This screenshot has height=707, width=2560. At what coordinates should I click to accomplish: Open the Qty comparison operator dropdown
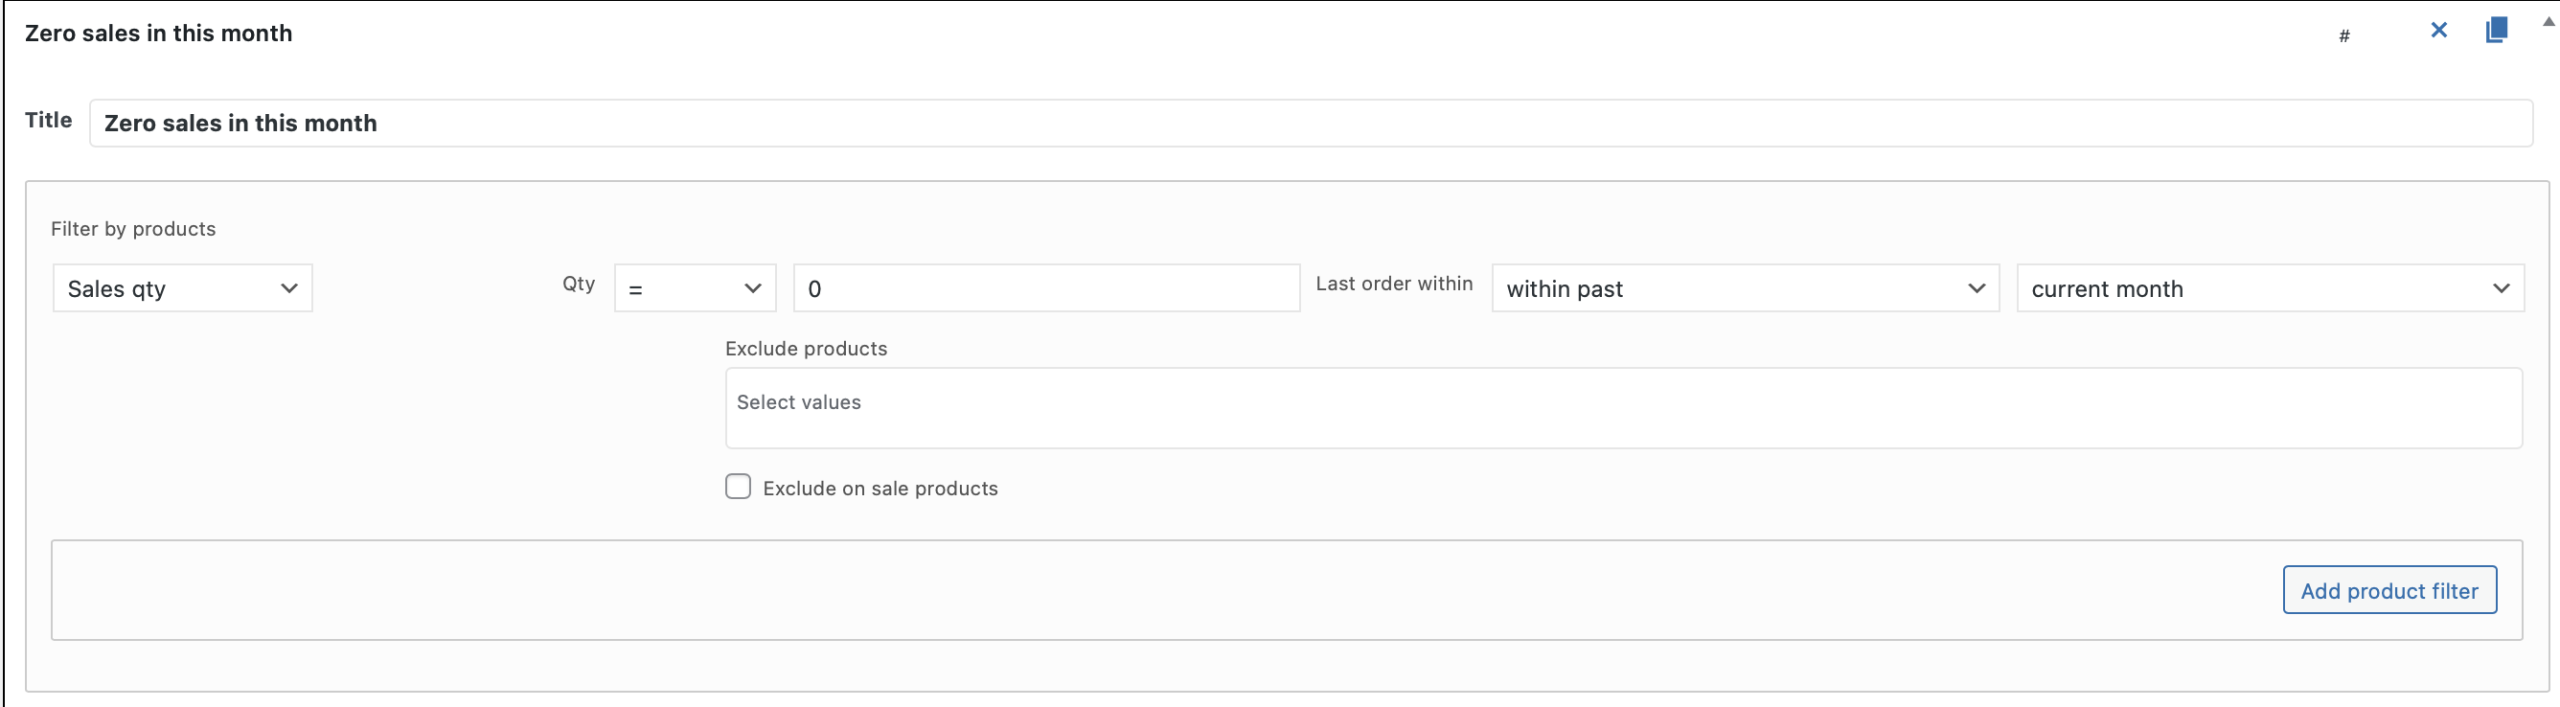pos(695,289)
